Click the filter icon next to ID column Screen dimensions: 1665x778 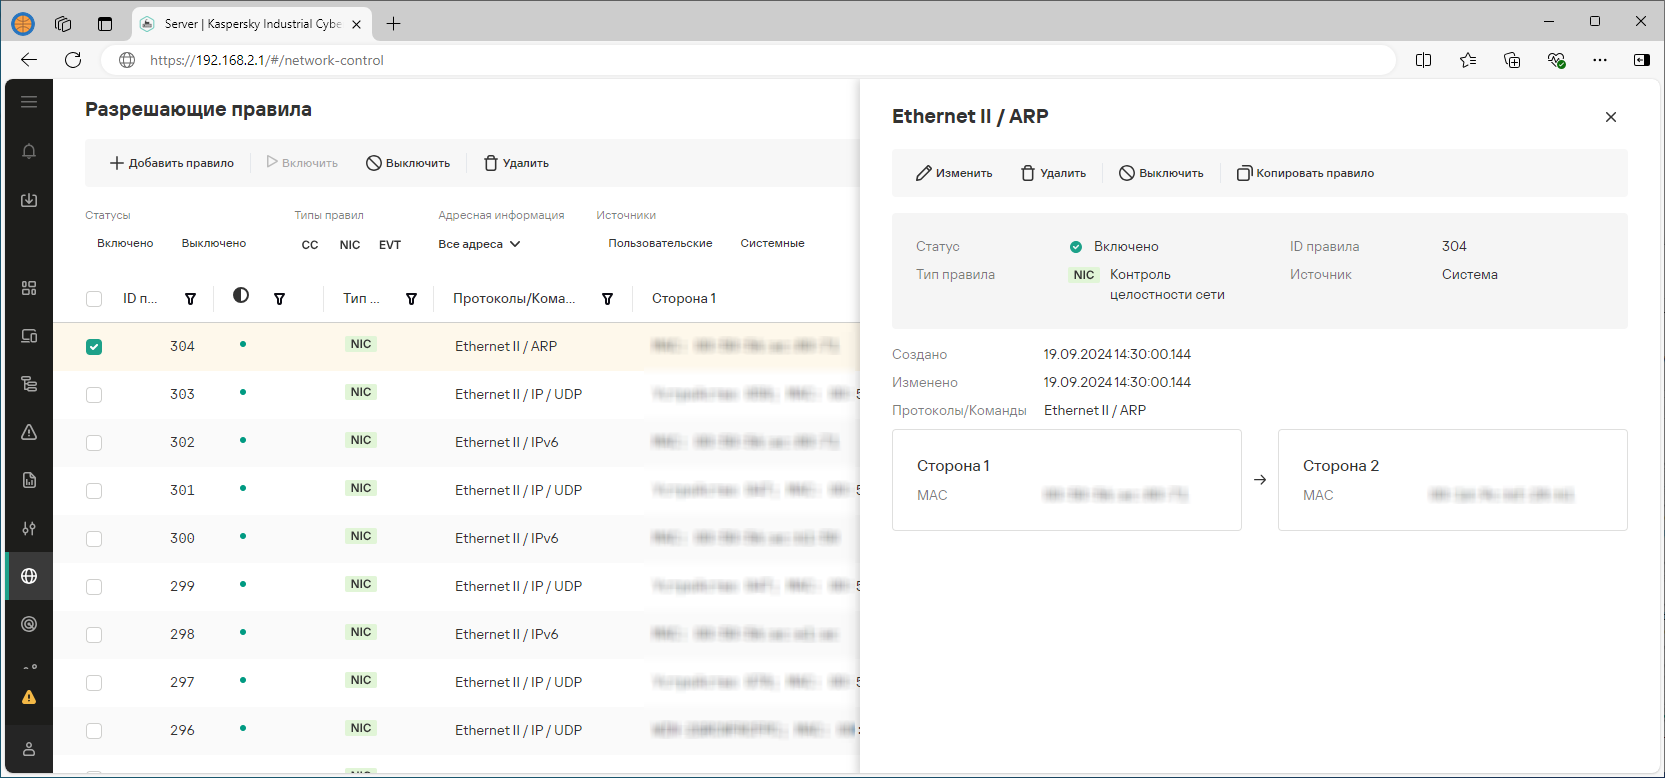(190, 299)
